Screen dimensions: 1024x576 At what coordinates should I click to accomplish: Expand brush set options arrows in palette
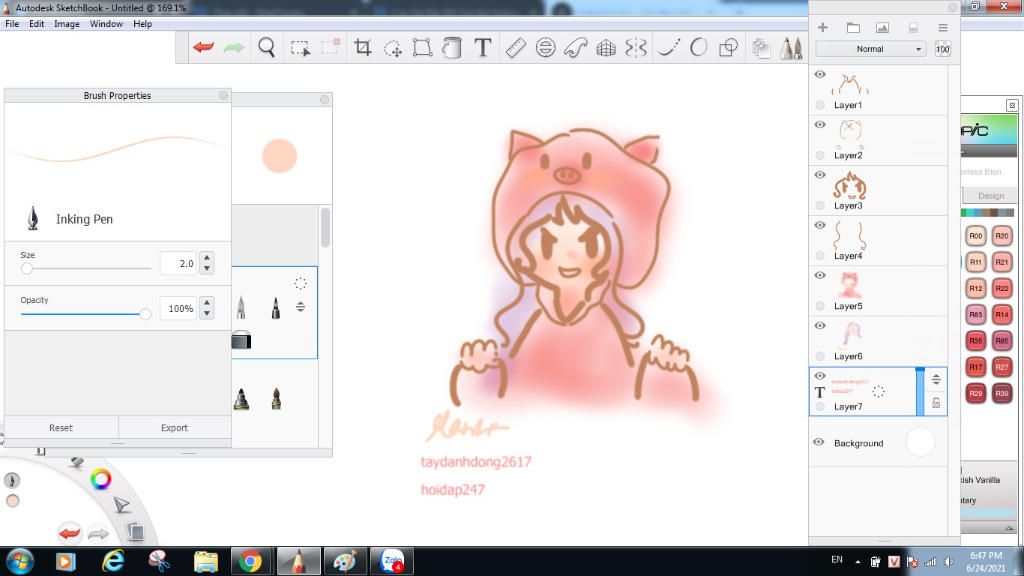(300, 306)
